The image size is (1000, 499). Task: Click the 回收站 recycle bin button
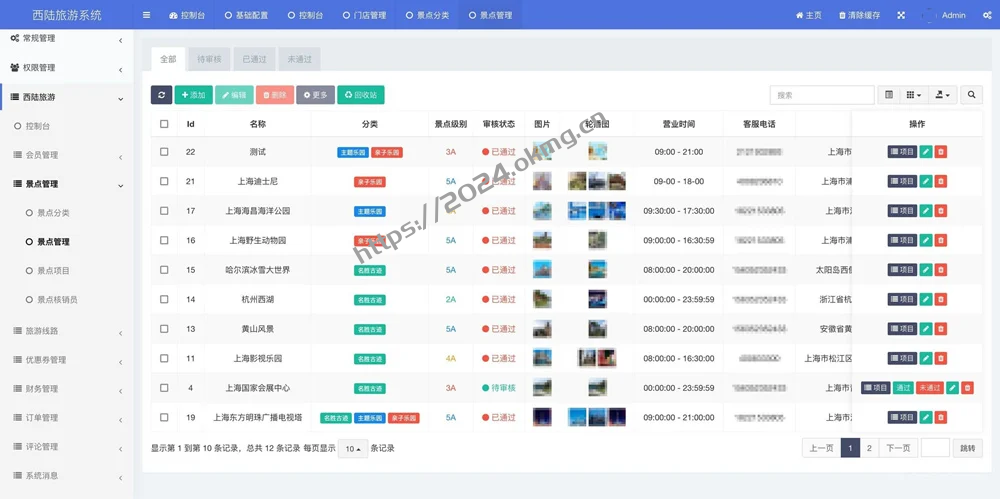361,95
